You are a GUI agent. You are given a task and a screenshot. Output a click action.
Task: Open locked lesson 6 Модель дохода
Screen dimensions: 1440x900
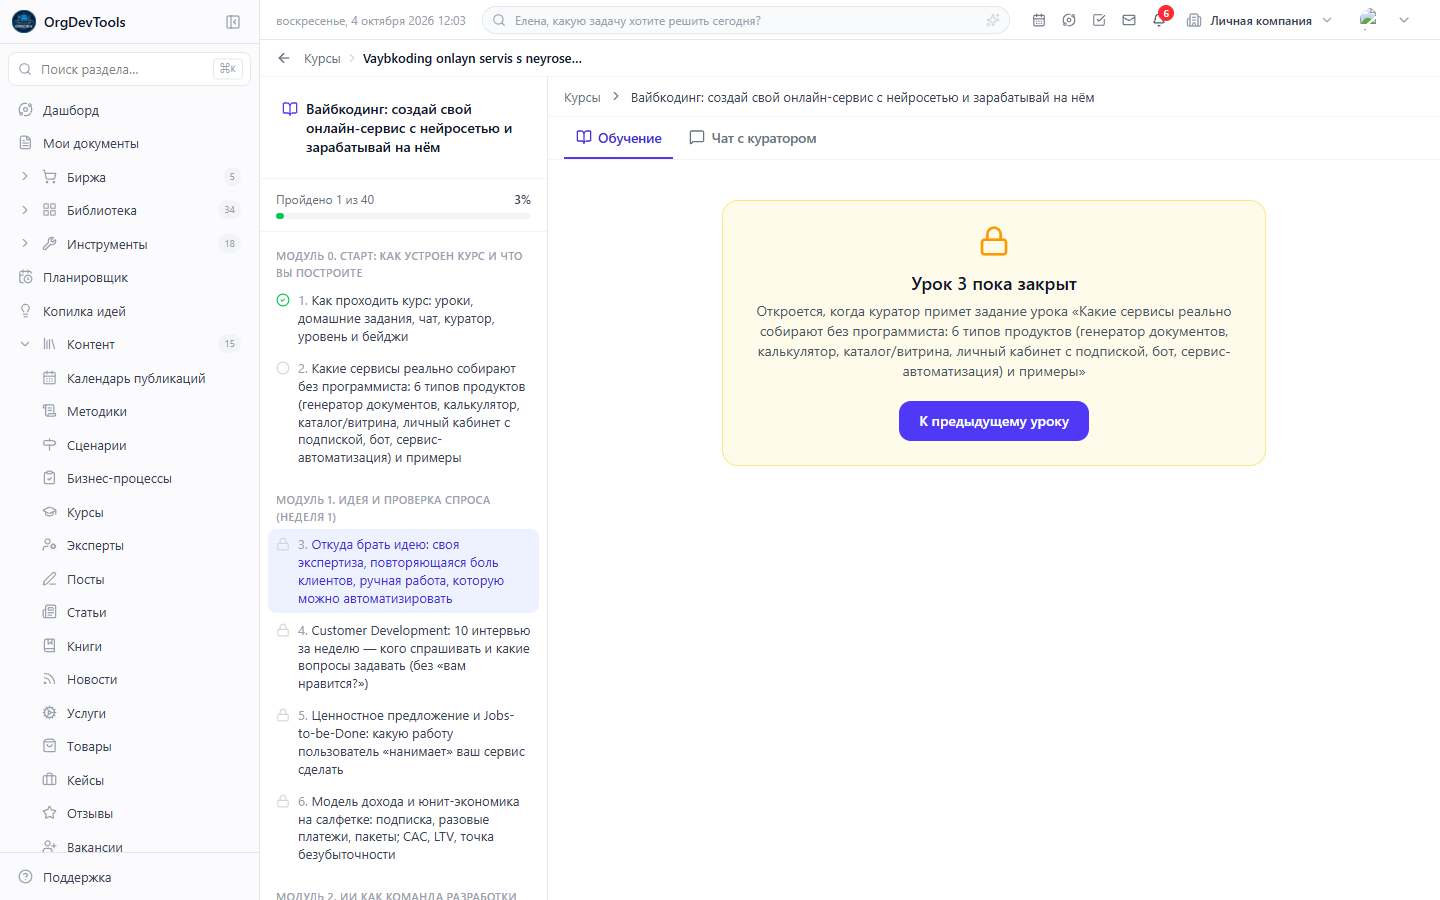tap(404, 828)
